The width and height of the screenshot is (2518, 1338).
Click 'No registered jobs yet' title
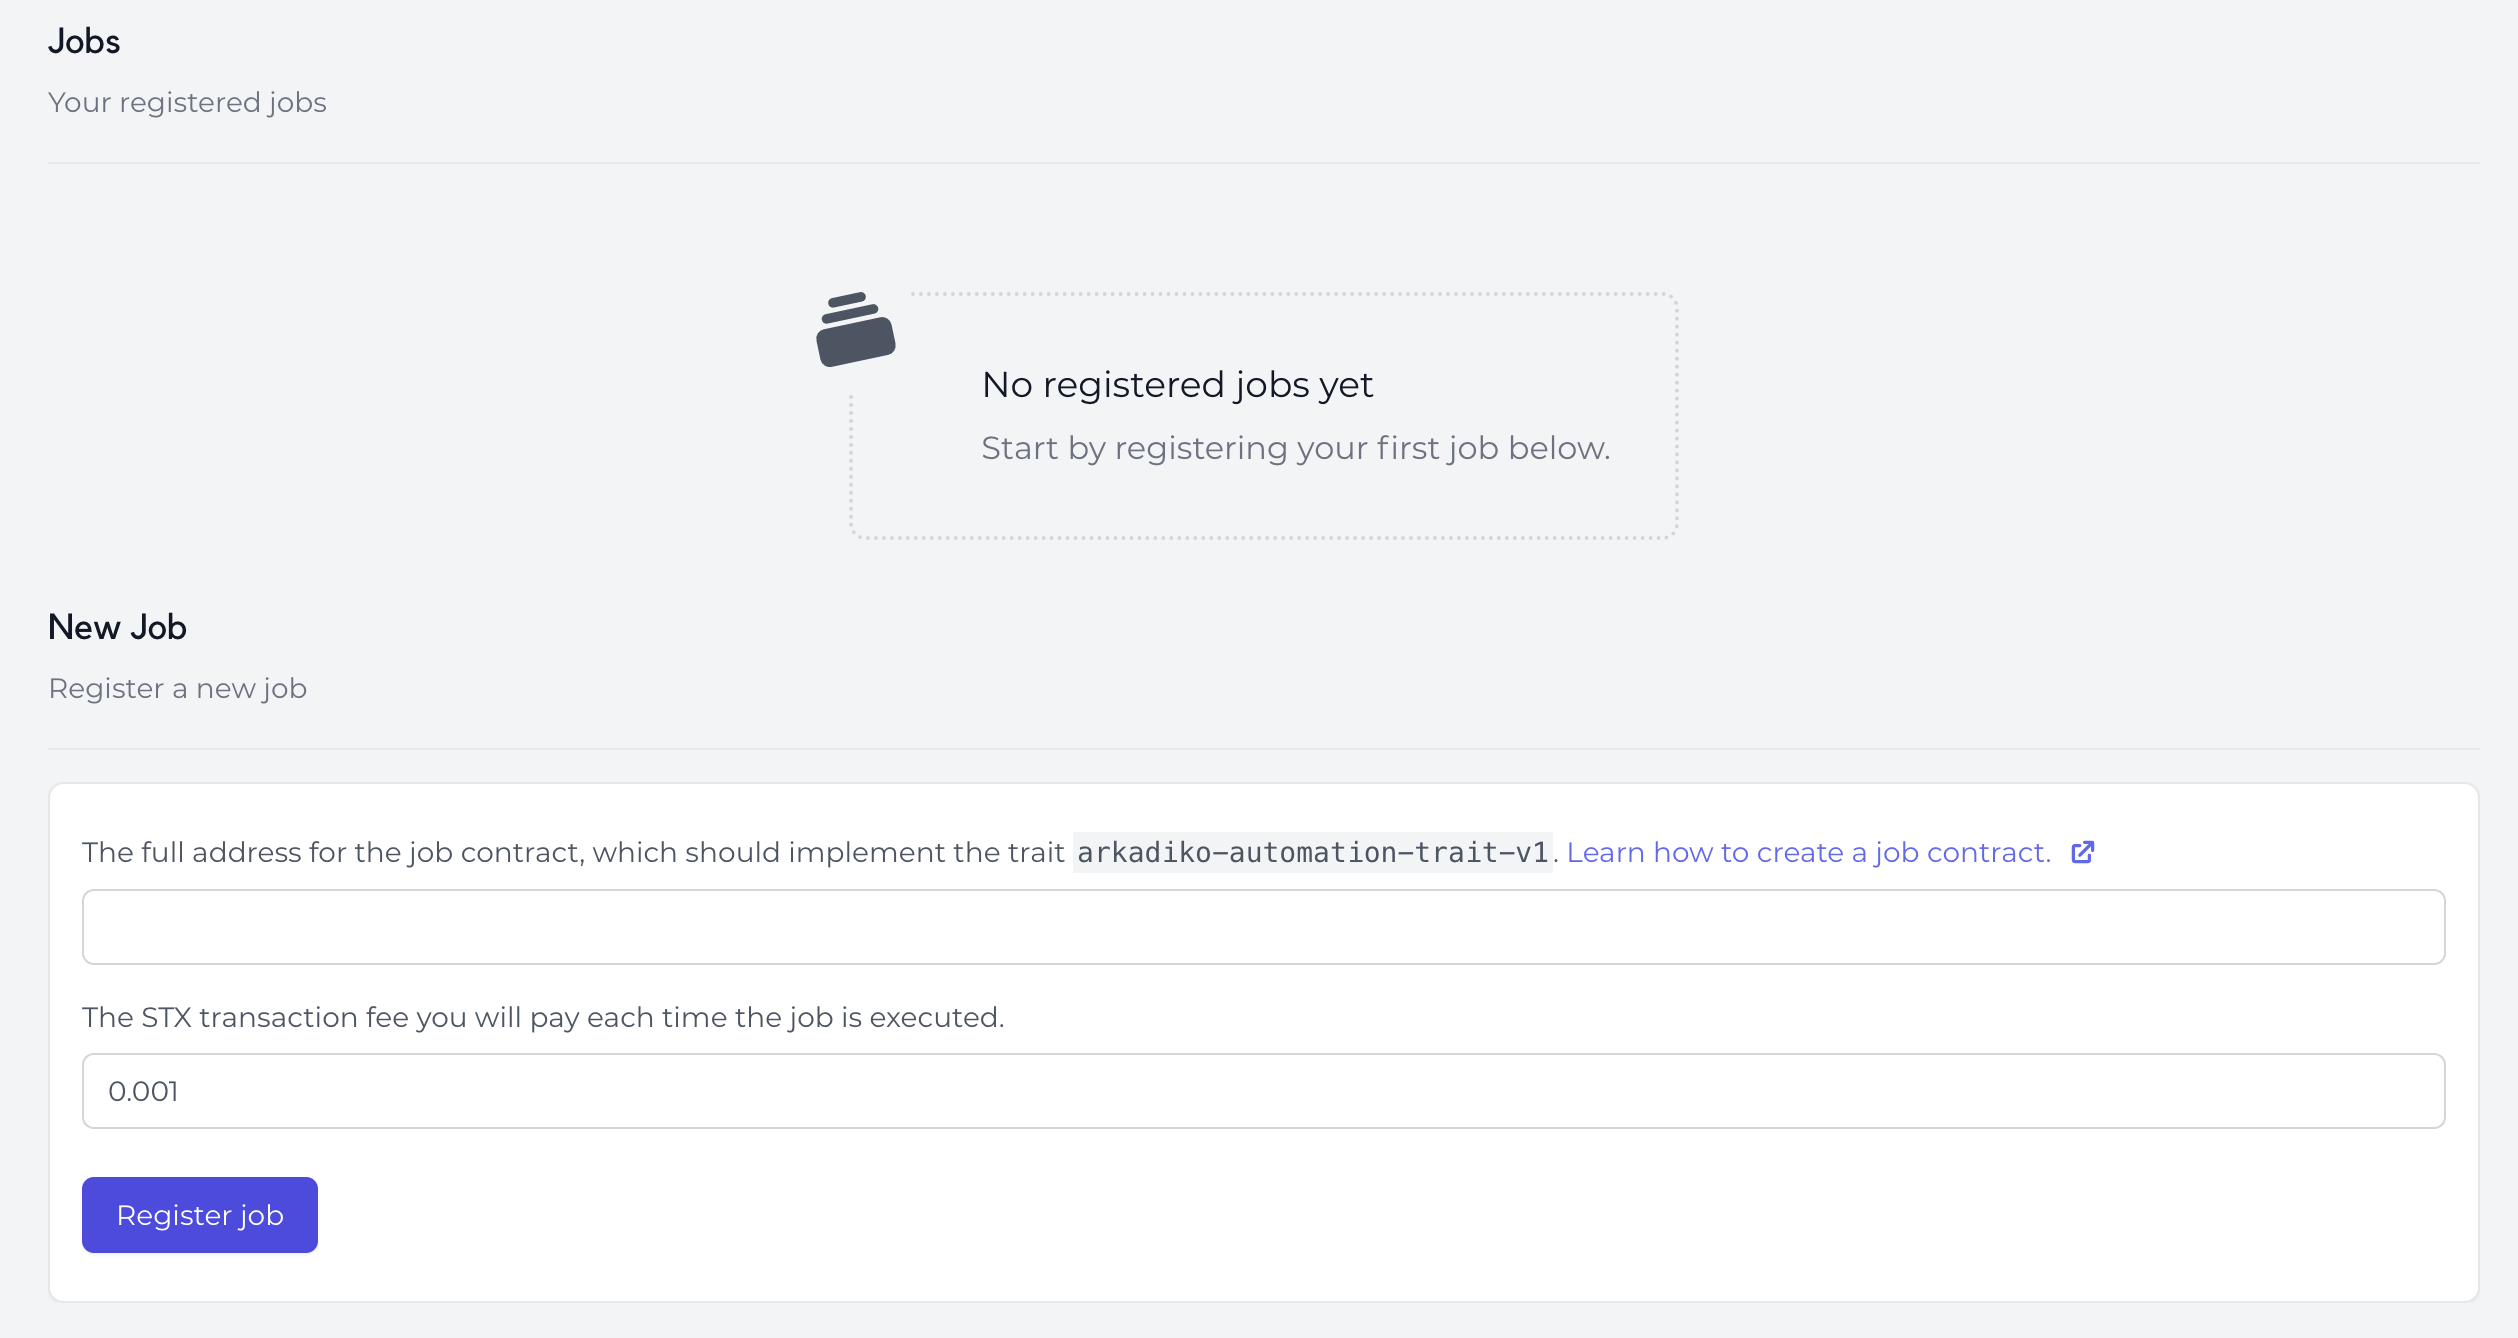(x=1177, y=385)
